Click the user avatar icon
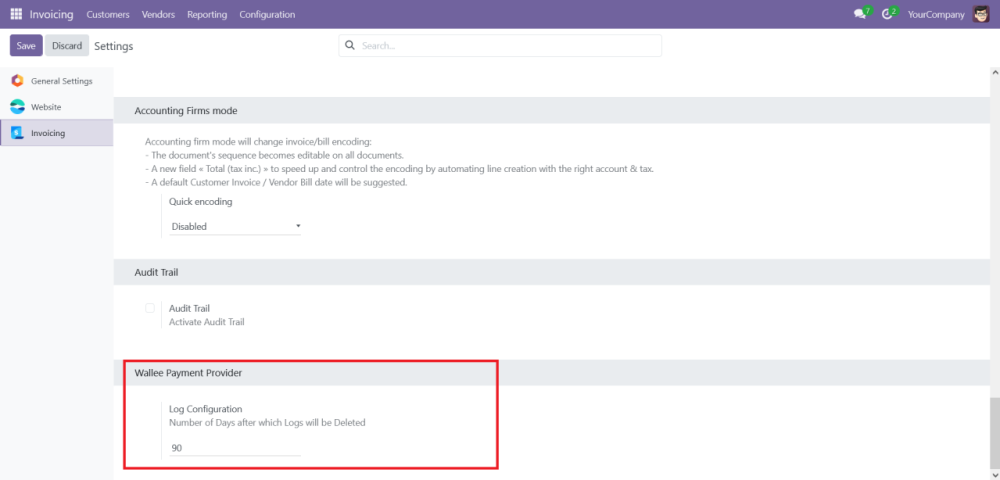 click(980, 14)
